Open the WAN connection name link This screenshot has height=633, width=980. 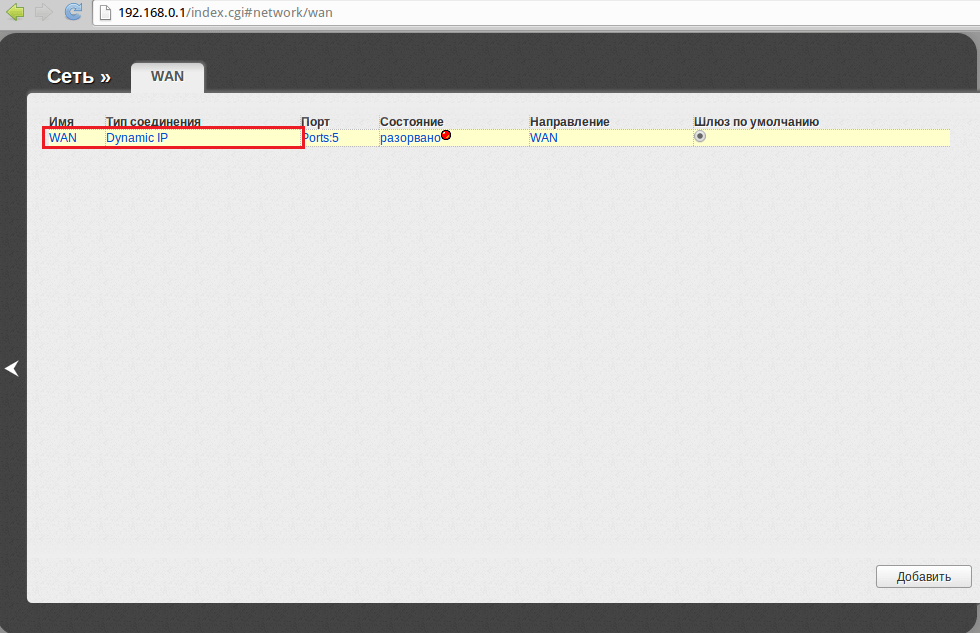[63, 138]
